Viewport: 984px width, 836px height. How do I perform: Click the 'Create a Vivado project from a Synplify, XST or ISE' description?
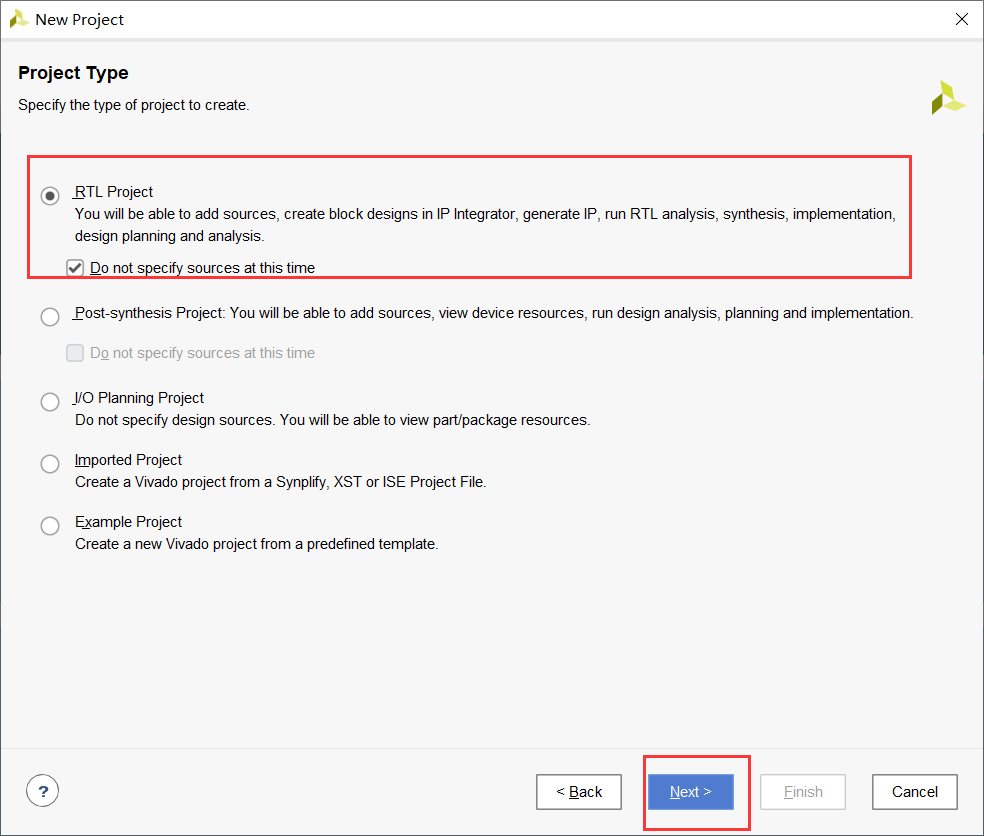pyautogui.click(x=281, y=482)
